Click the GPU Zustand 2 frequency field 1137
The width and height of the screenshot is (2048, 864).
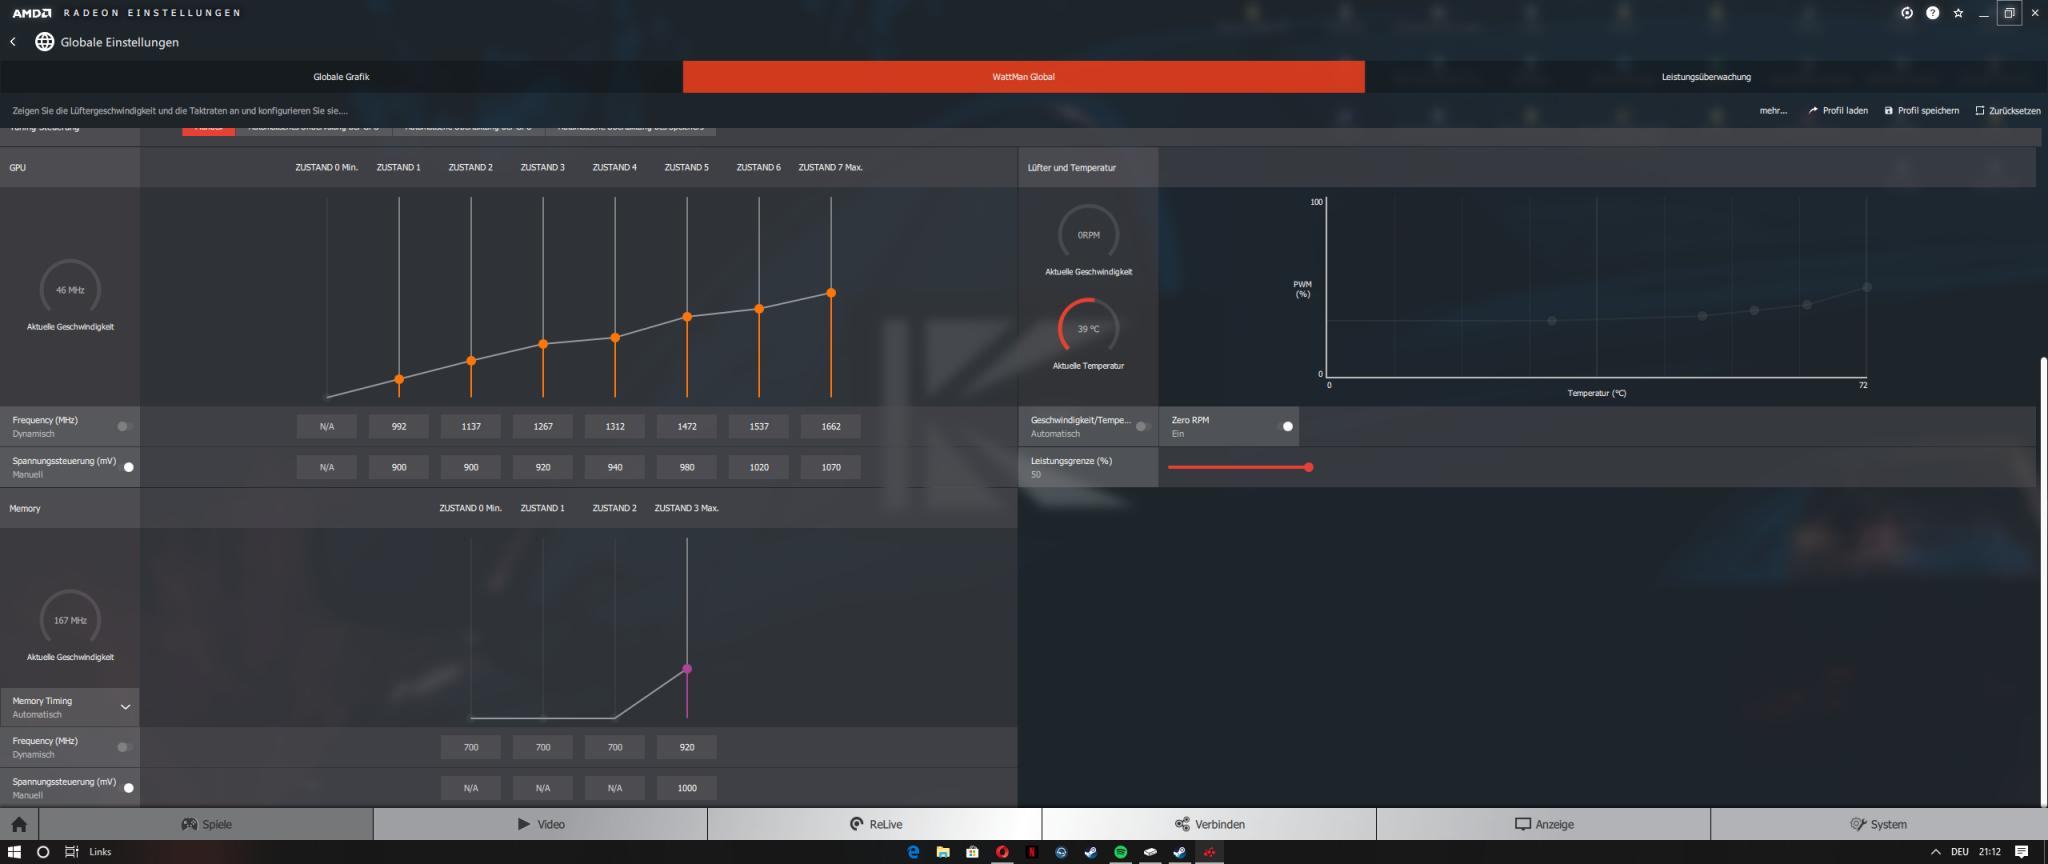tap(471, 427)
